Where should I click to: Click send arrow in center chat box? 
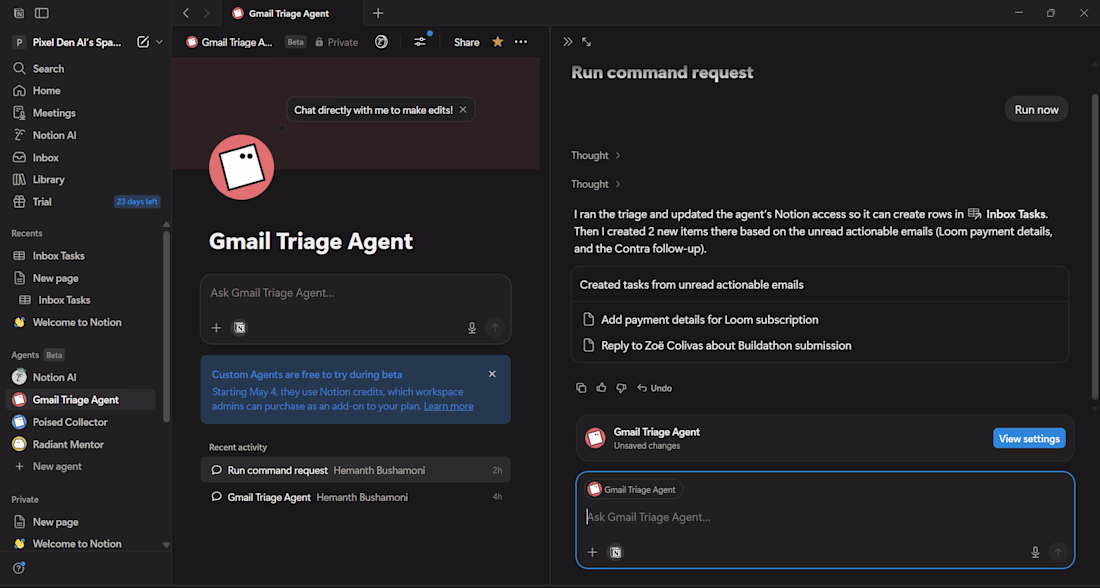495,328
